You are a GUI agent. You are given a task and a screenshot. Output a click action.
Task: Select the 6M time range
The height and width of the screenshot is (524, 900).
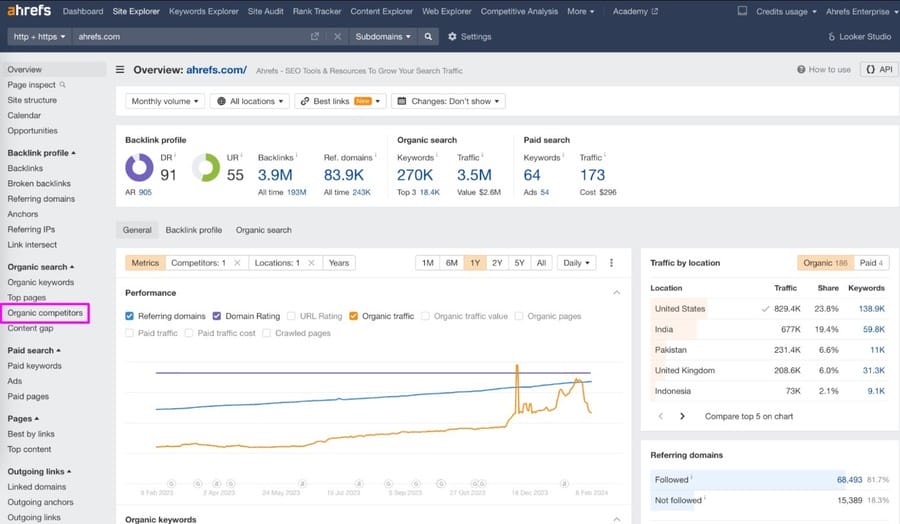[x=451, y=263]
